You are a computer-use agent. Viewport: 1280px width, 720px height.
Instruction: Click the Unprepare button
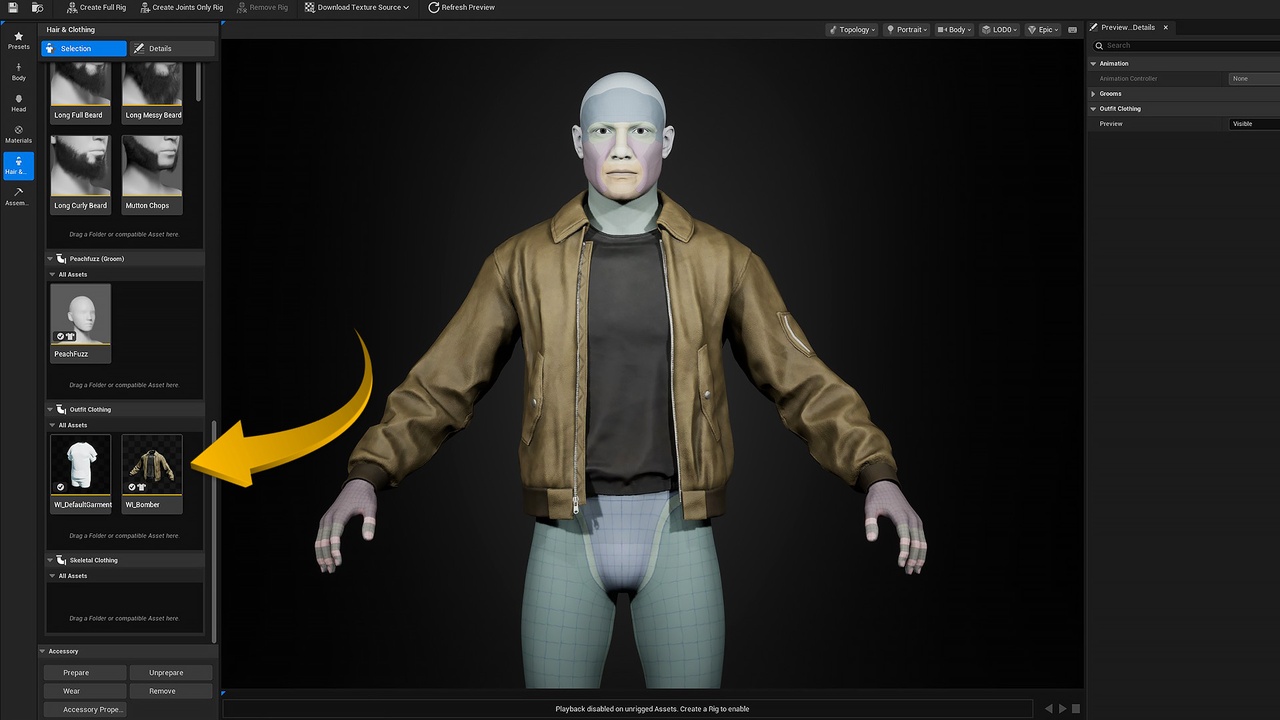tap(171, 673)
